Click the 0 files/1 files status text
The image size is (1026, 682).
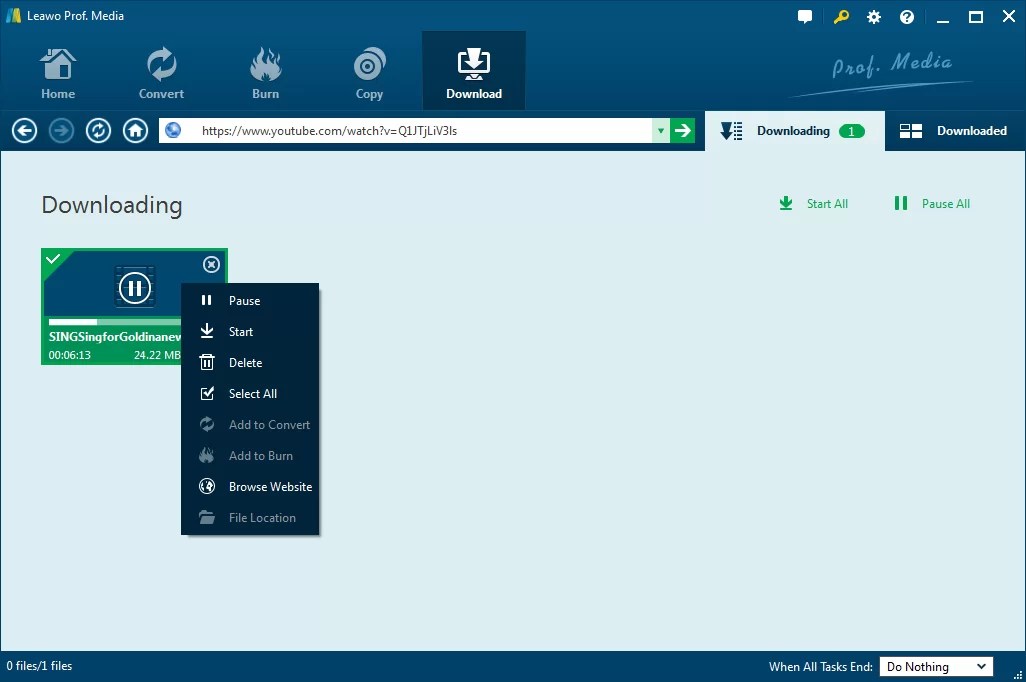39,666
